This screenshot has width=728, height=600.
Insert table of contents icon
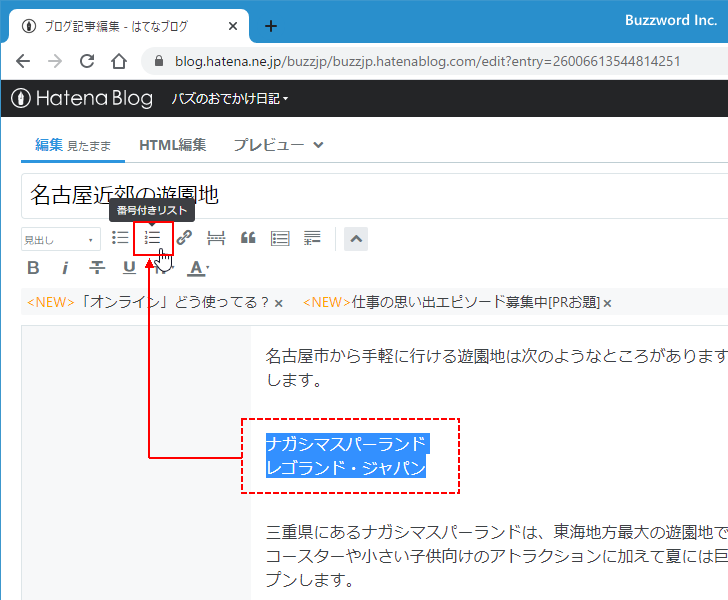coord(280,238)
